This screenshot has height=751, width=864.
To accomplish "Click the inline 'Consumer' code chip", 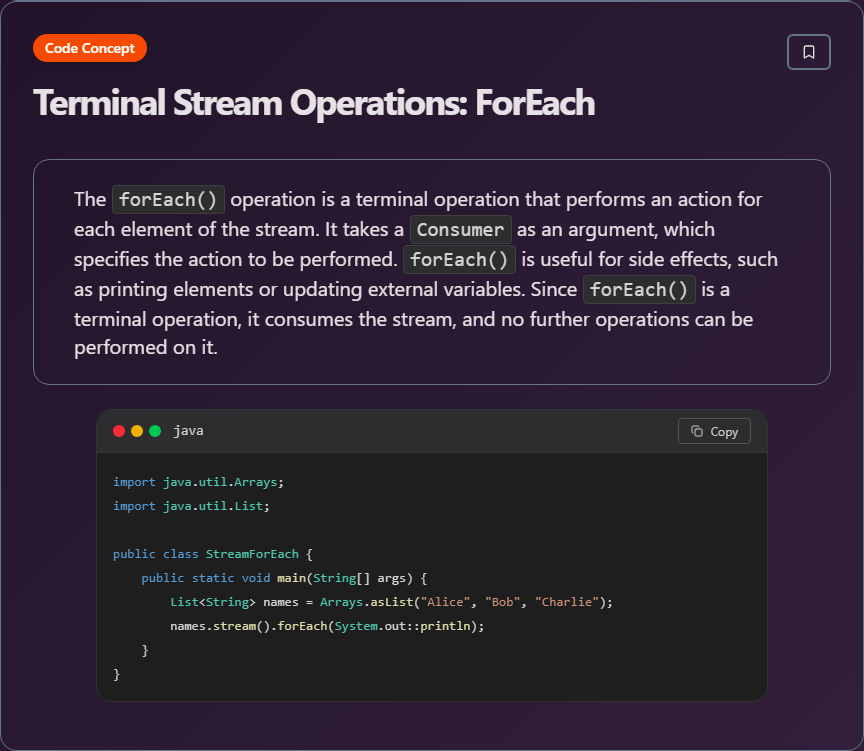I will click(461, 229).
